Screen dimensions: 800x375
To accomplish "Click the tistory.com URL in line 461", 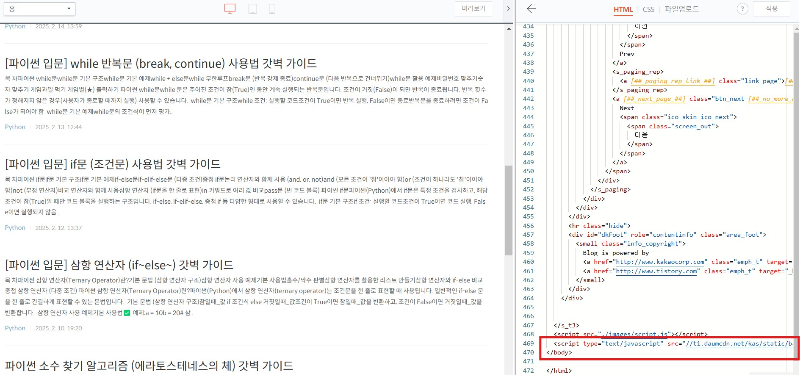I will coord(656,271).
